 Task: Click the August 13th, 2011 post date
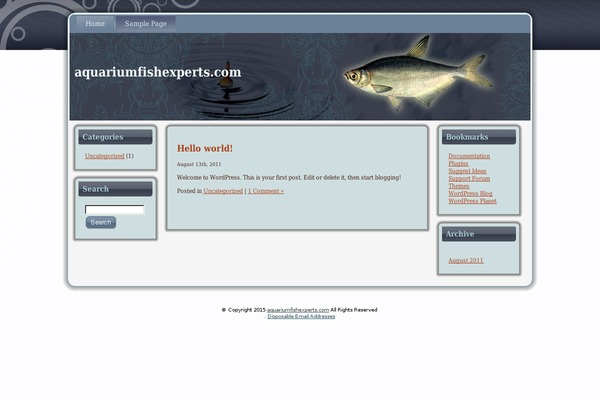[x=199, y=164]
